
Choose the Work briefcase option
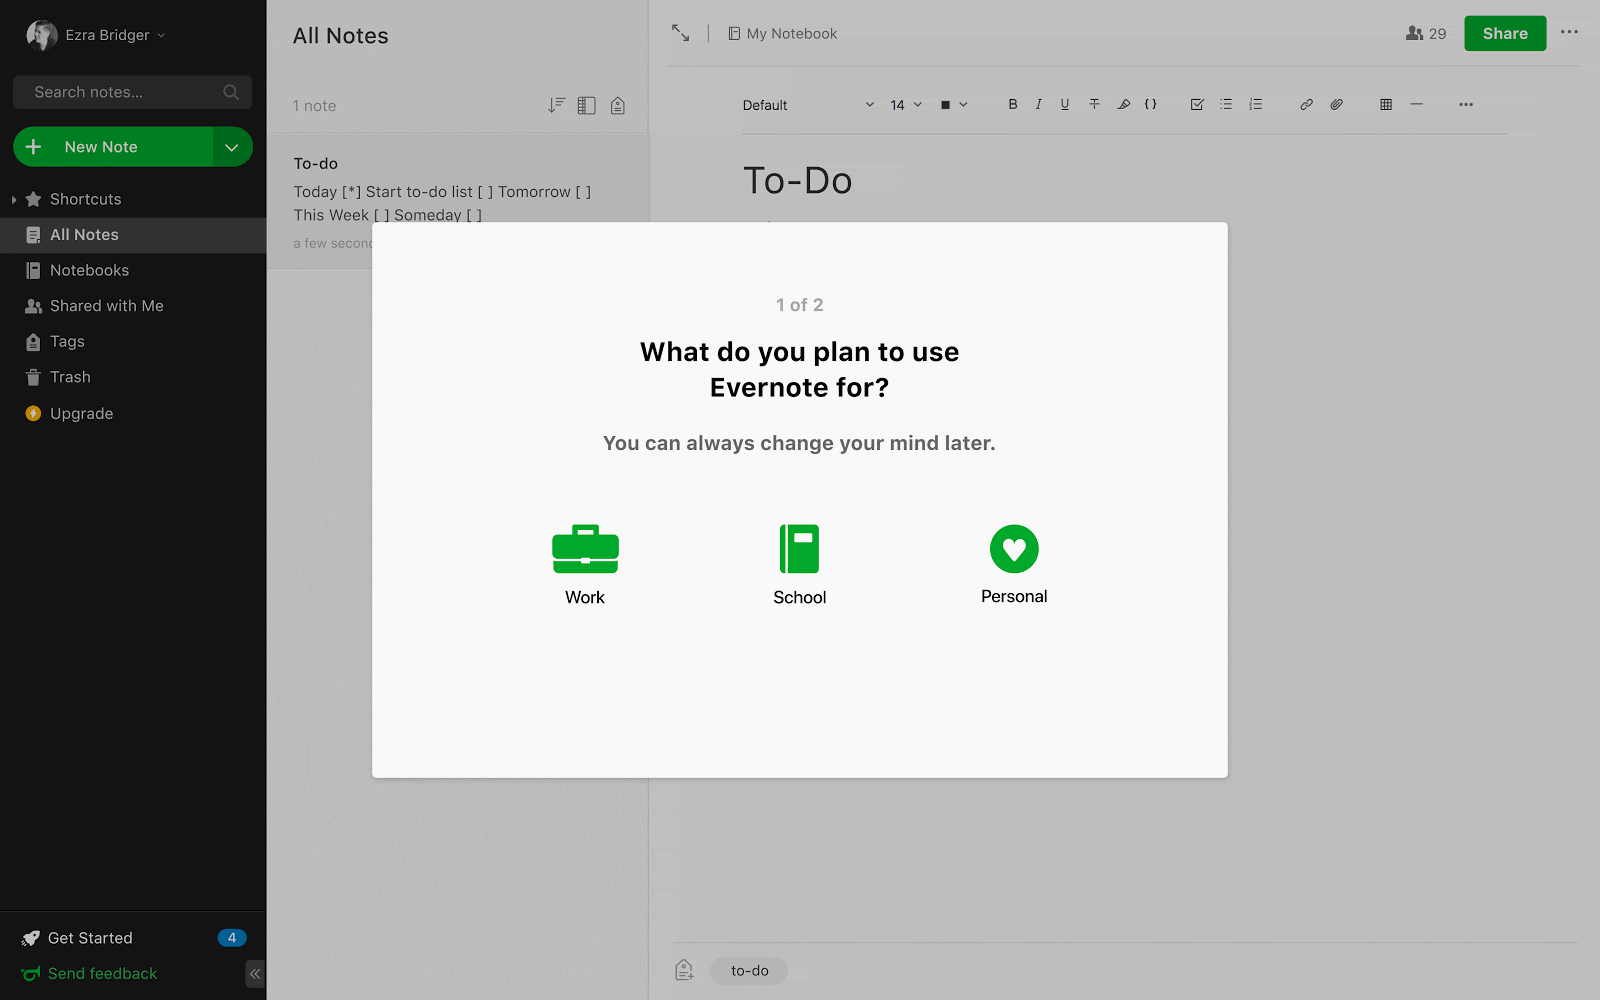pyautogui.click(x=585, y=565)
